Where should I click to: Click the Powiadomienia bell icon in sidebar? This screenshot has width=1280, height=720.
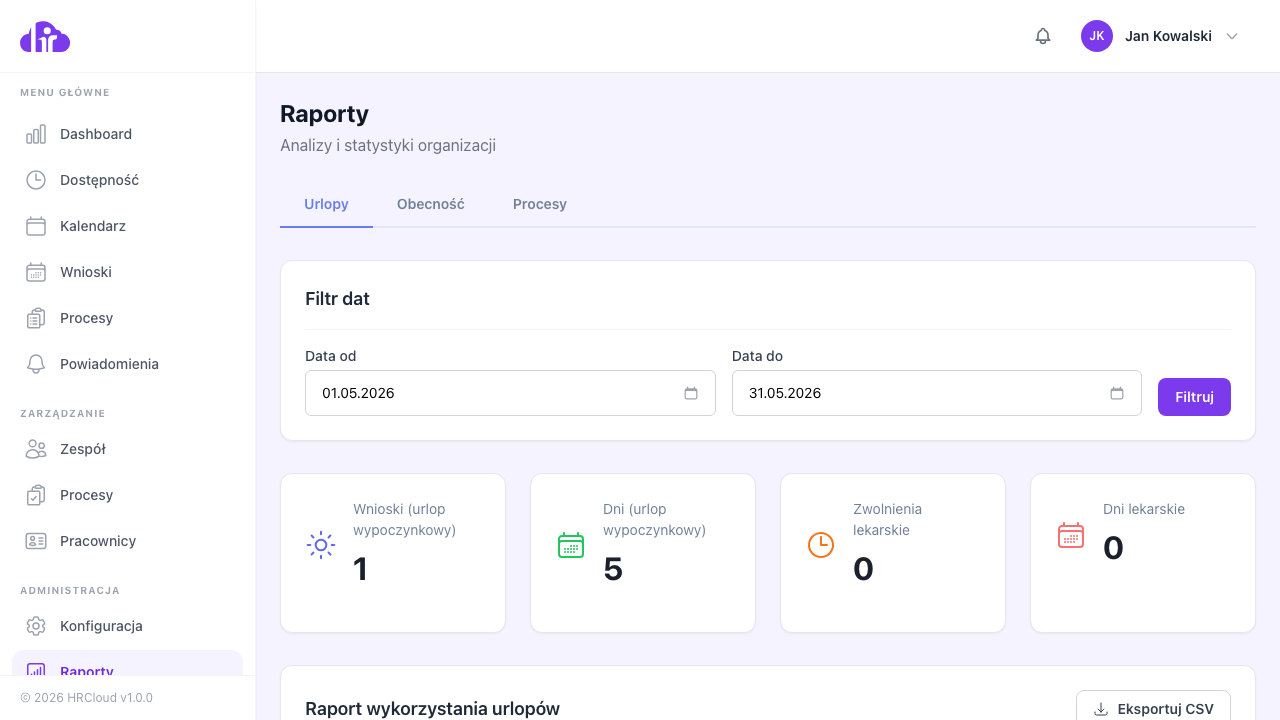pos(36,364)
